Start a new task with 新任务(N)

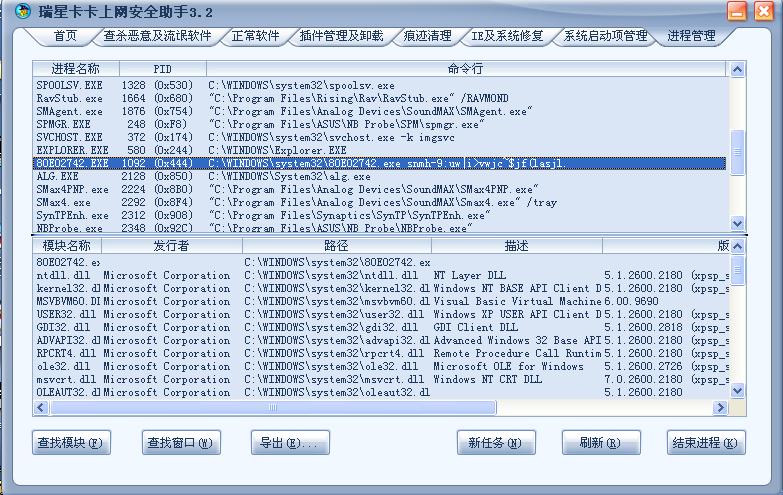pos(496,443)
